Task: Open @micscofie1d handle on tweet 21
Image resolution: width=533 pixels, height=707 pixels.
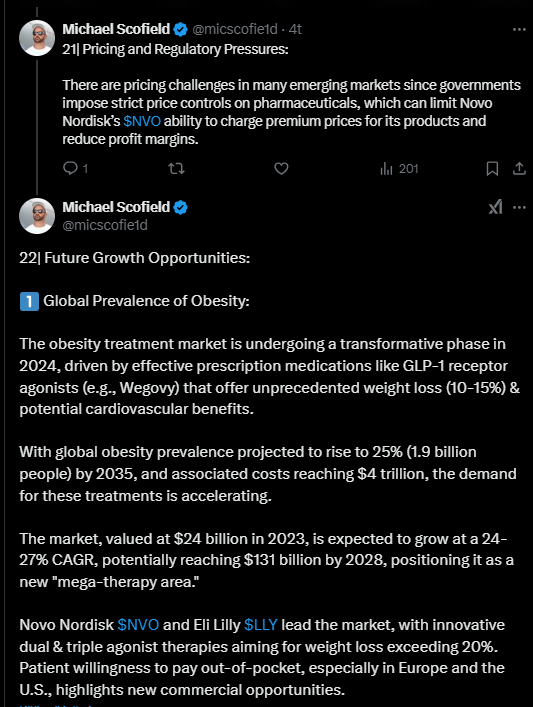Action: [x=235, y=29]
